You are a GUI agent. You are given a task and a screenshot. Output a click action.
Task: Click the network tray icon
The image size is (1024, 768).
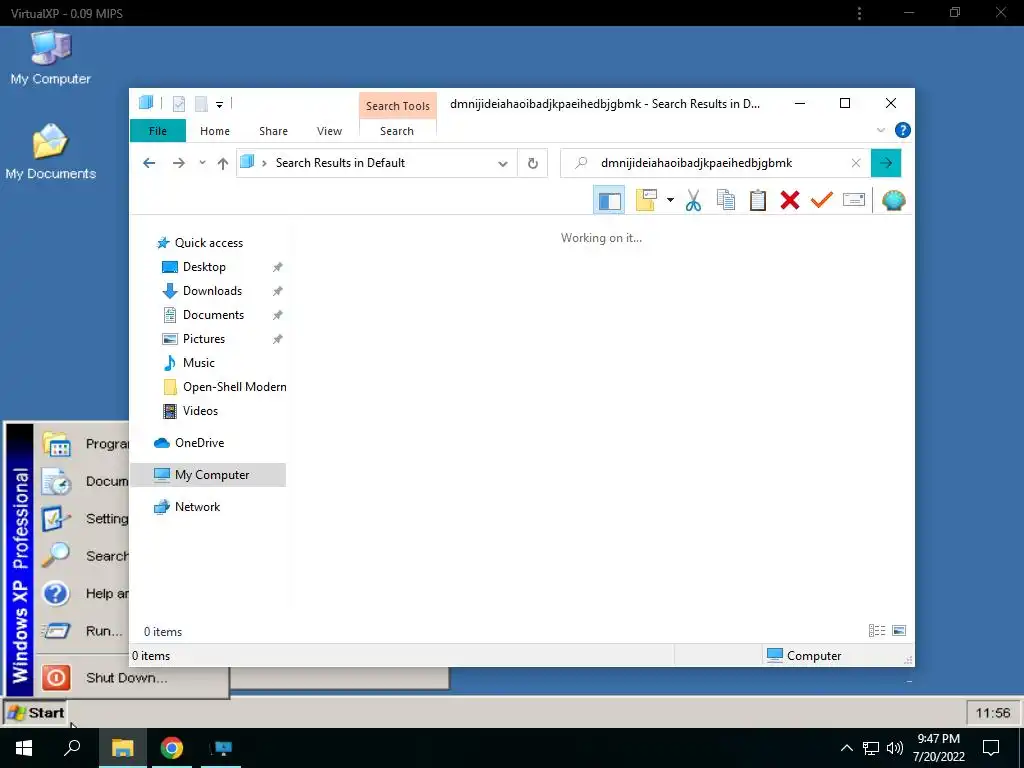pos(871,748)
